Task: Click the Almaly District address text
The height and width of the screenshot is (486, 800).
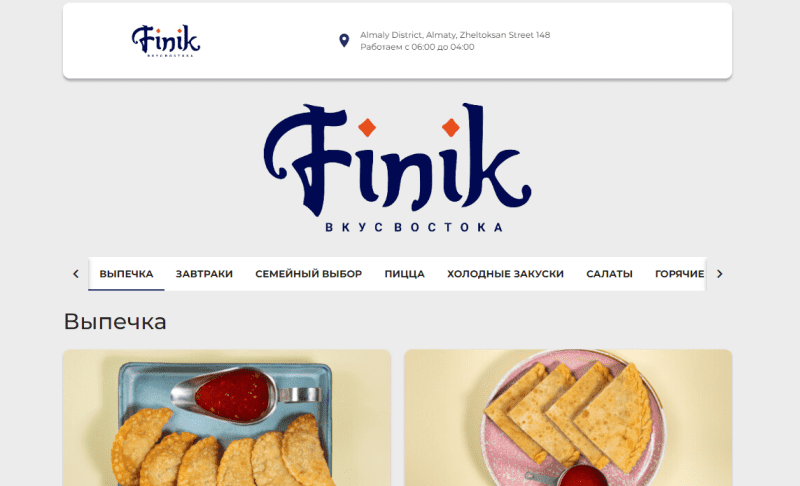Action: coord(455,35)
